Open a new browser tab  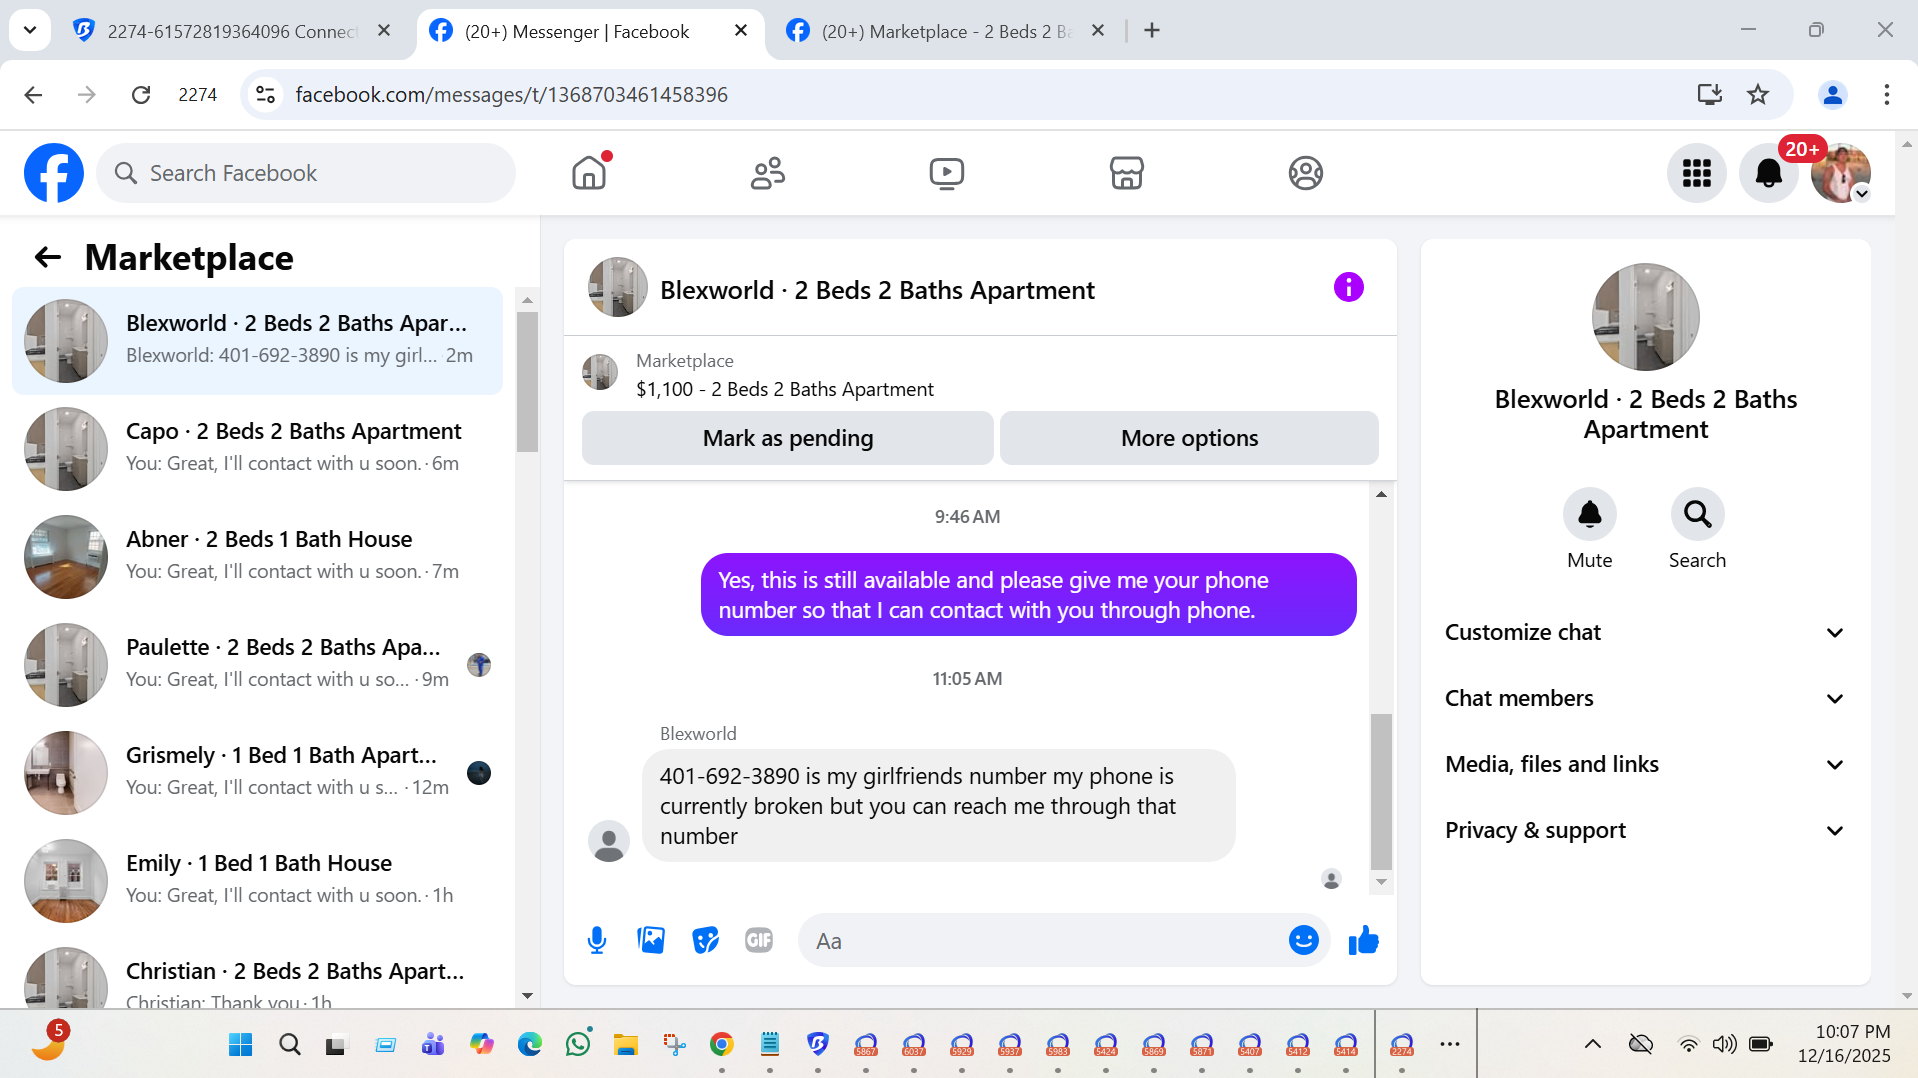tap(1152, 31)
